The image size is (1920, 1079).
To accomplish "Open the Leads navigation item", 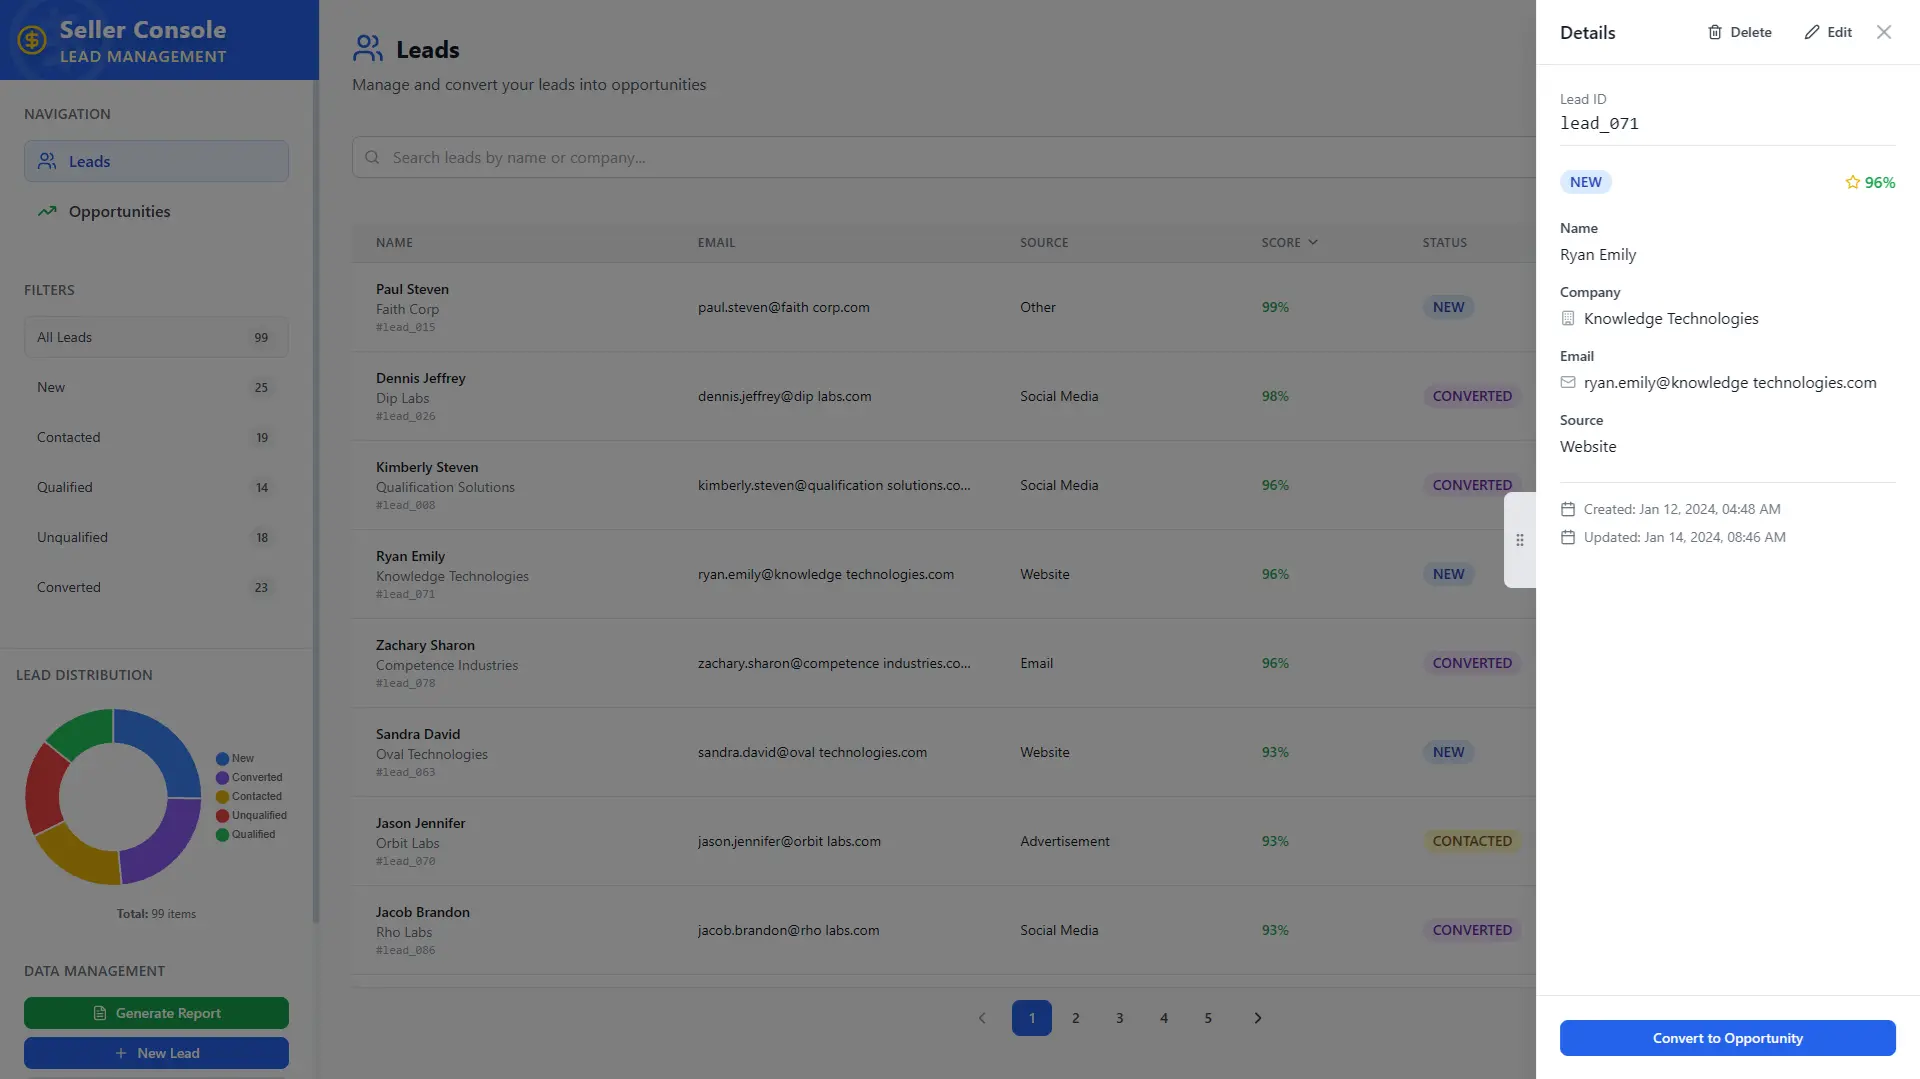I will pyautogui.click(x=156, y=161).
